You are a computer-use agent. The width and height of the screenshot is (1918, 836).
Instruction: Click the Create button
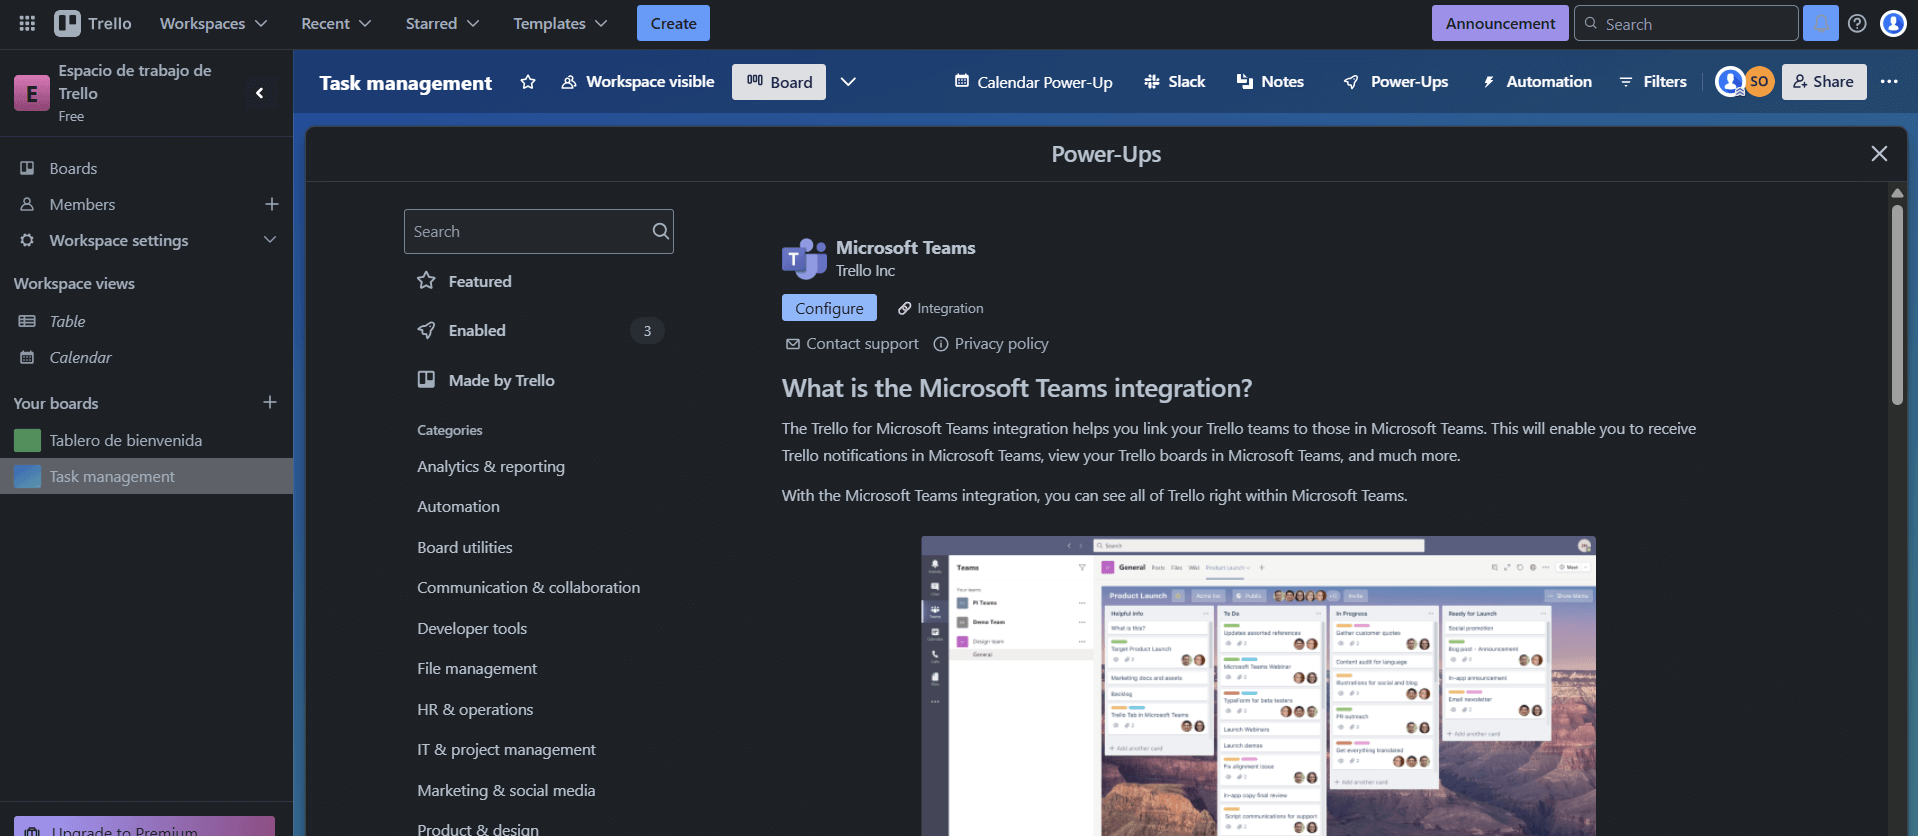(x=673, y=23)
